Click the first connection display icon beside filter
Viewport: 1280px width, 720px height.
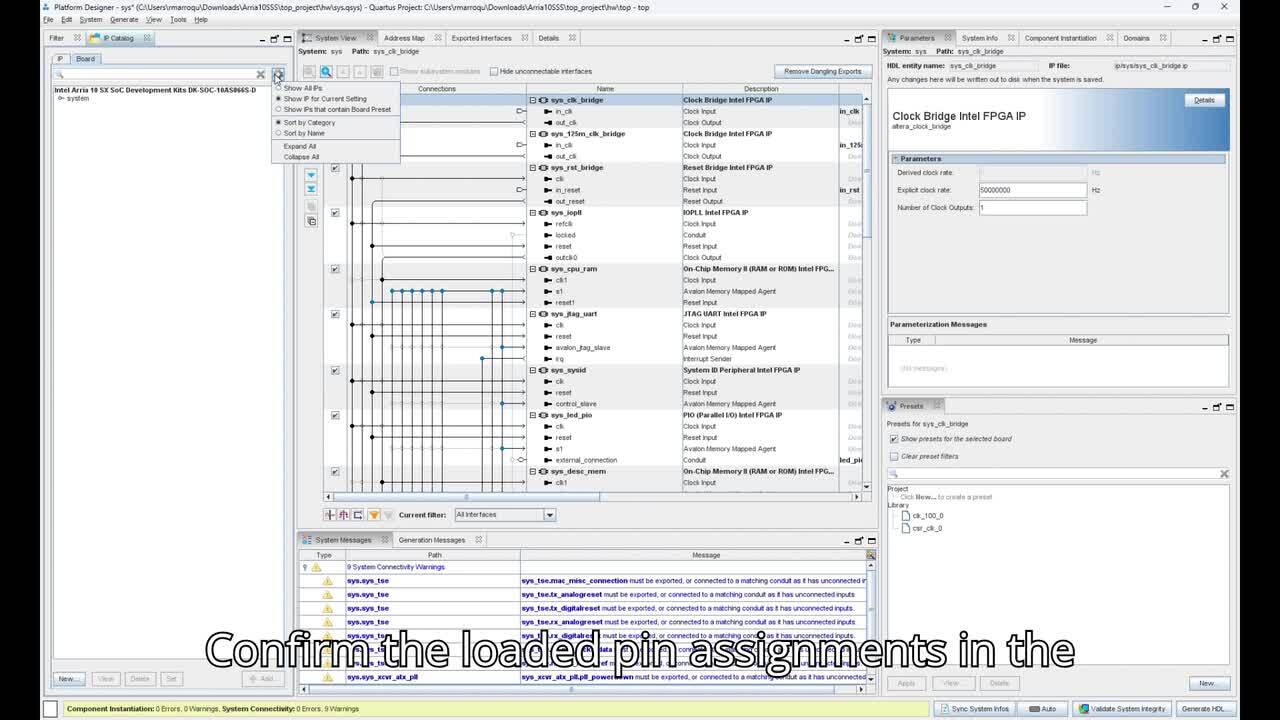click(x=329, y=515)
